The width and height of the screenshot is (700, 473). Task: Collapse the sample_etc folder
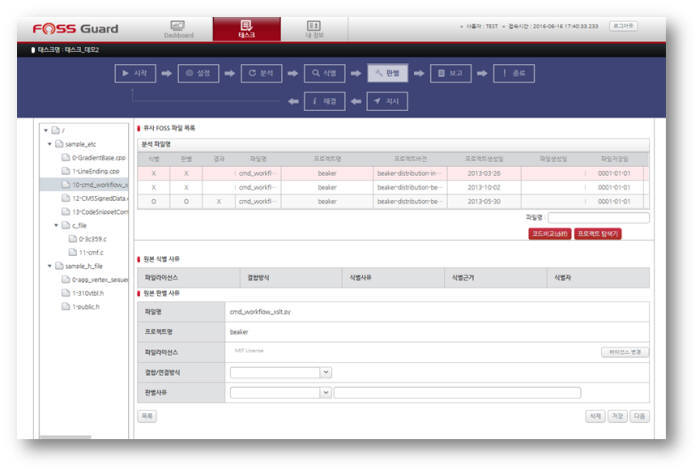tap(48, 144)
